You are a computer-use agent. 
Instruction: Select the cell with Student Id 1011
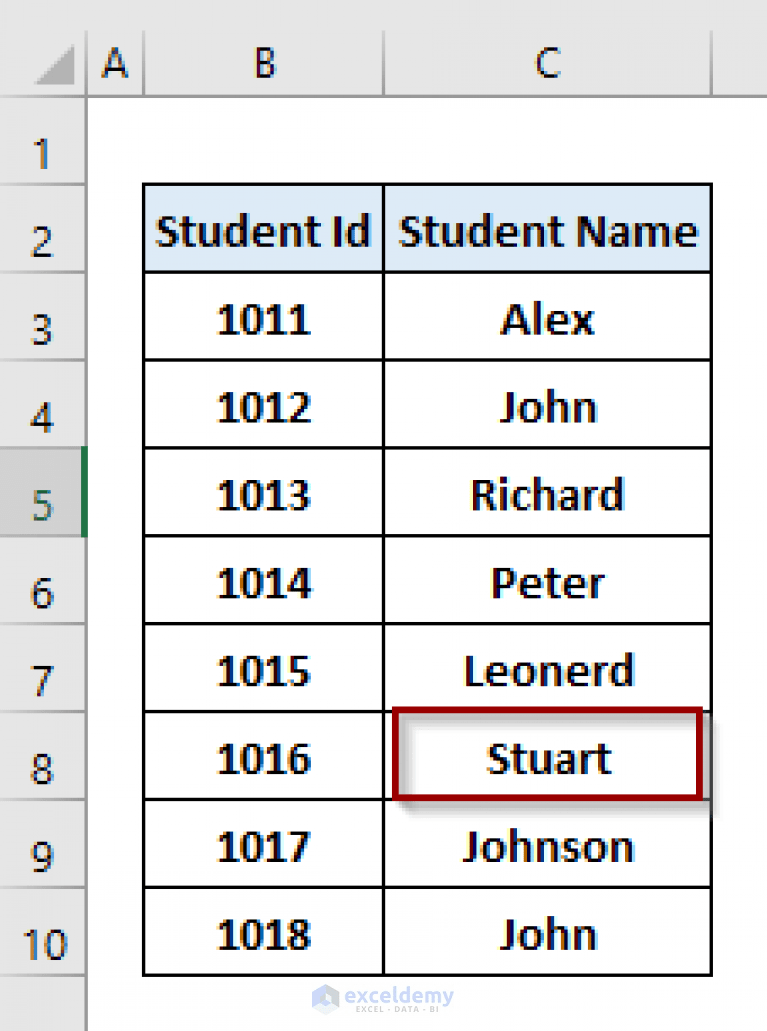pos(263,318)
